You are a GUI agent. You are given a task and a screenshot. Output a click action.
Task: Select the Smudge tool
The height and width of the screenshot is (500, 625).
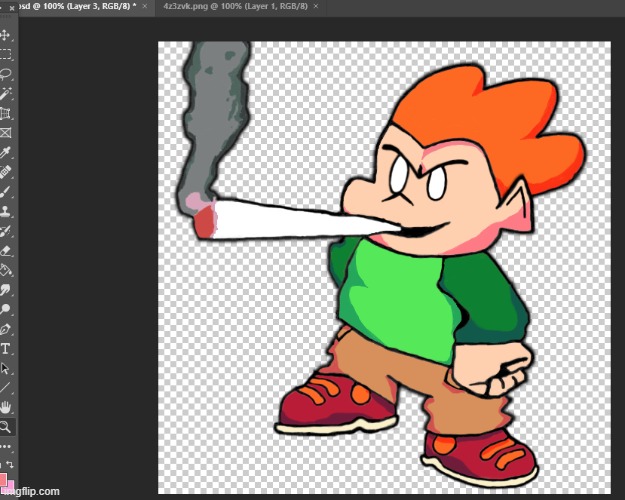coord(5,289)
